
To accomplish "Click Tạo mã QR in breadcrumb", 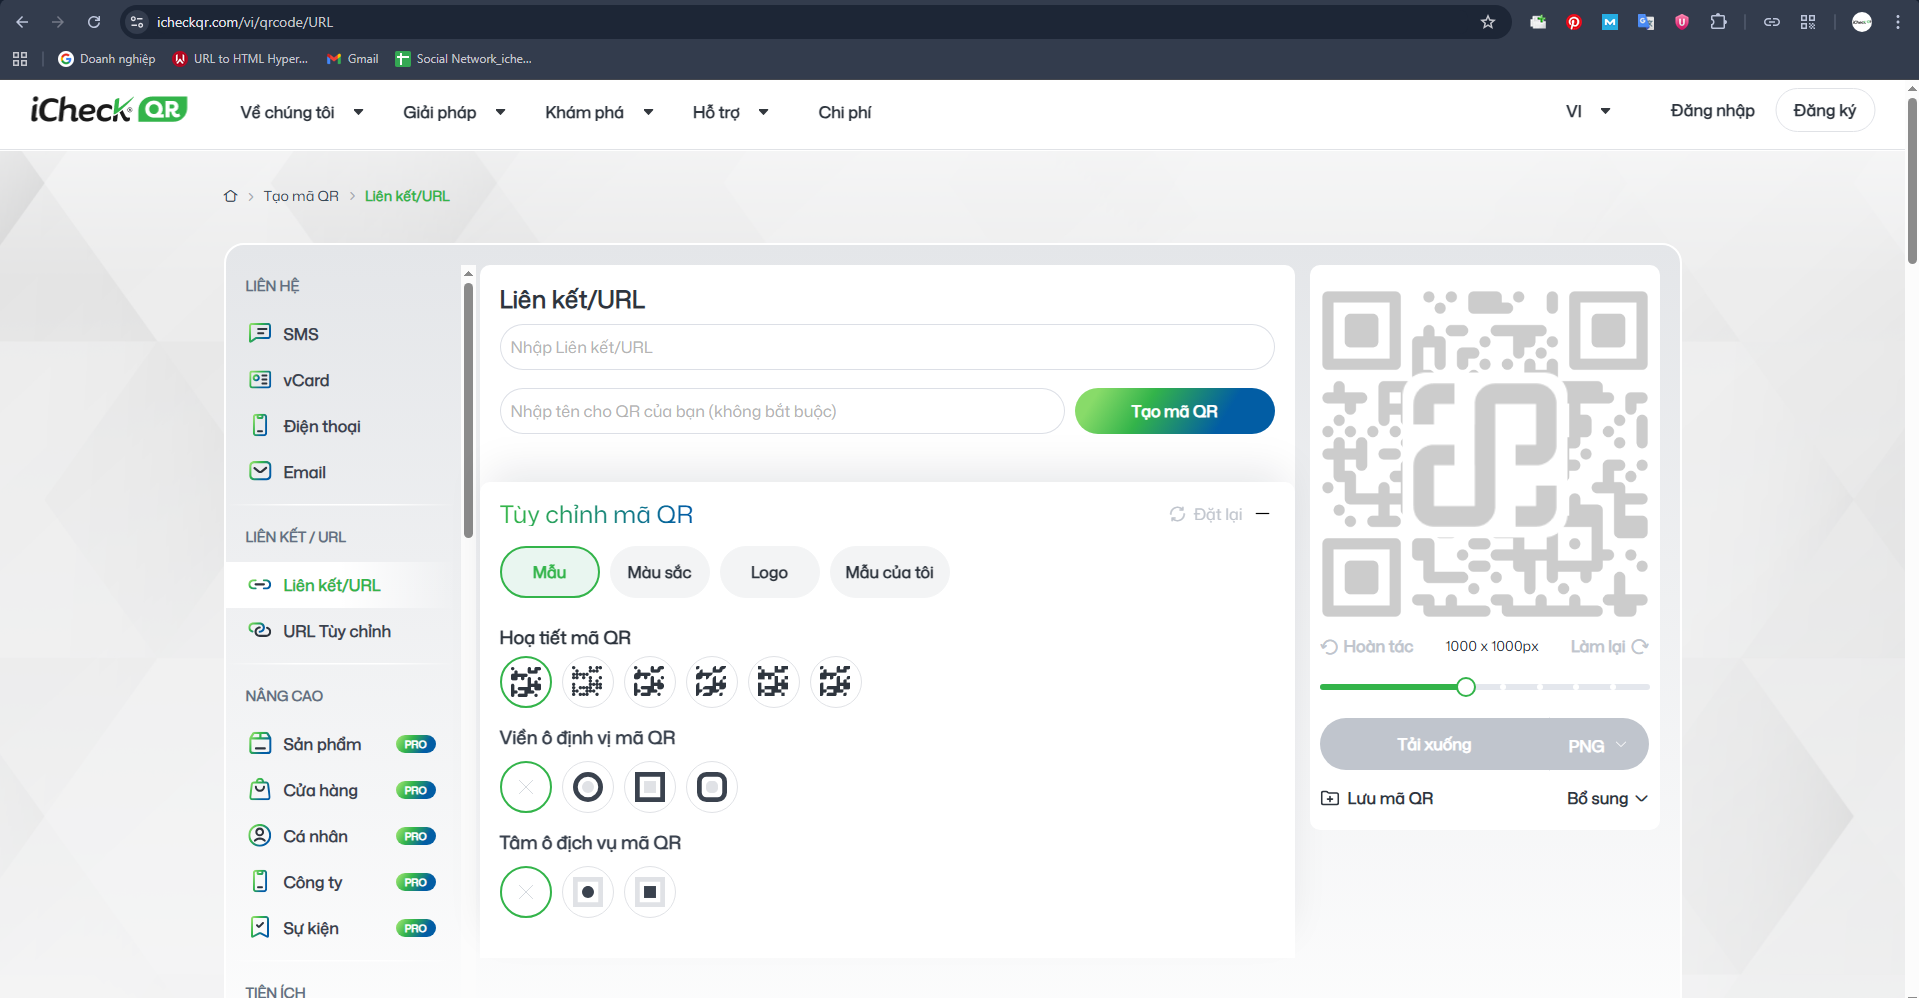I will tap(301, 196).
